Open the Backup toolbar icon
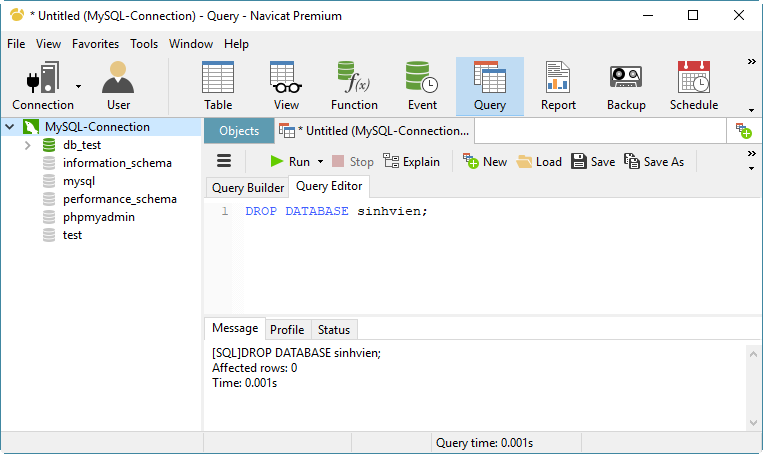 click(x=626, y=86)
